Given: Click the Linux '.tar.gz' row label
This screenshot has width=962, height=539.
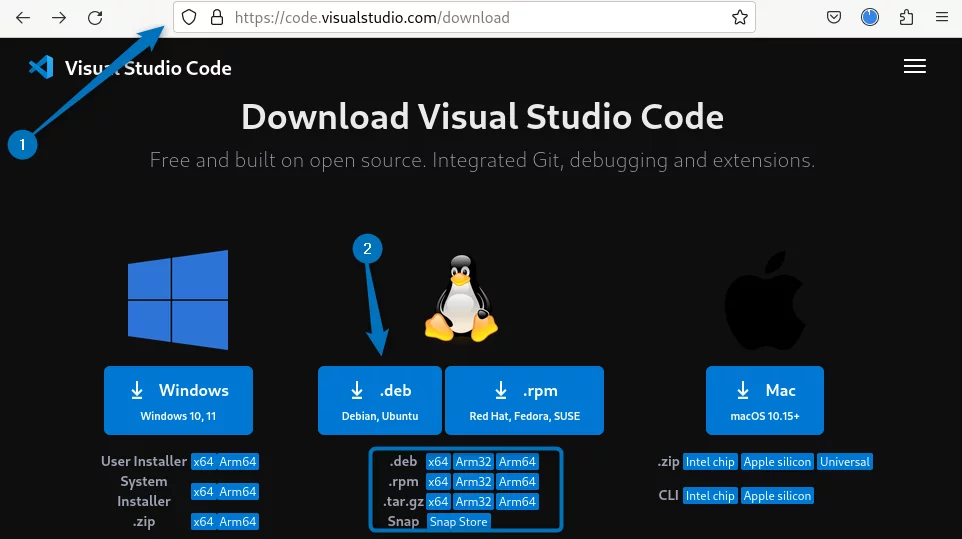Looking at the screenshot, I should pos(403,502).
